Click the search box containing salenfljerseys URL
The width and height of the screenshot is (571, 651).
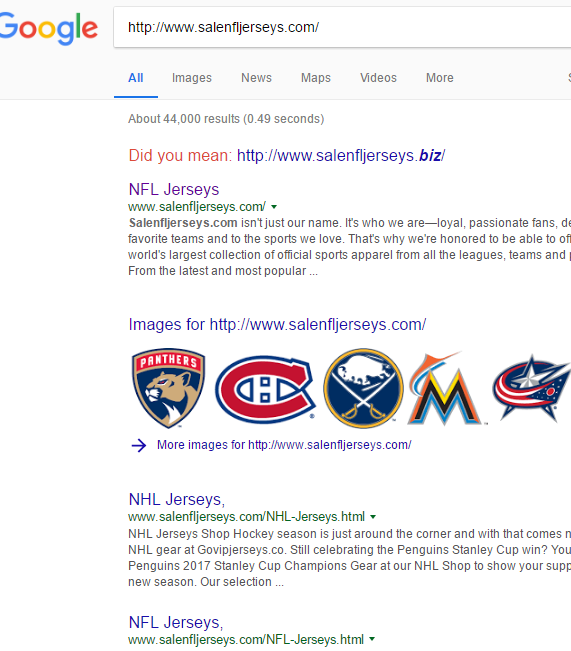[x=343, y=27]
